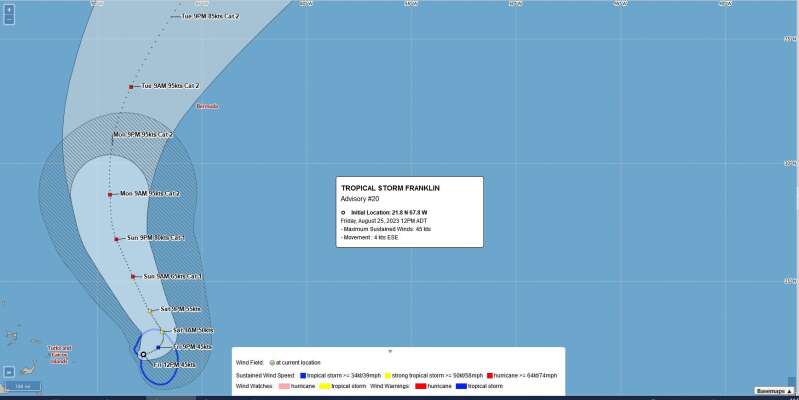
Task: Click the map scale bar
Action: point(22,387)
